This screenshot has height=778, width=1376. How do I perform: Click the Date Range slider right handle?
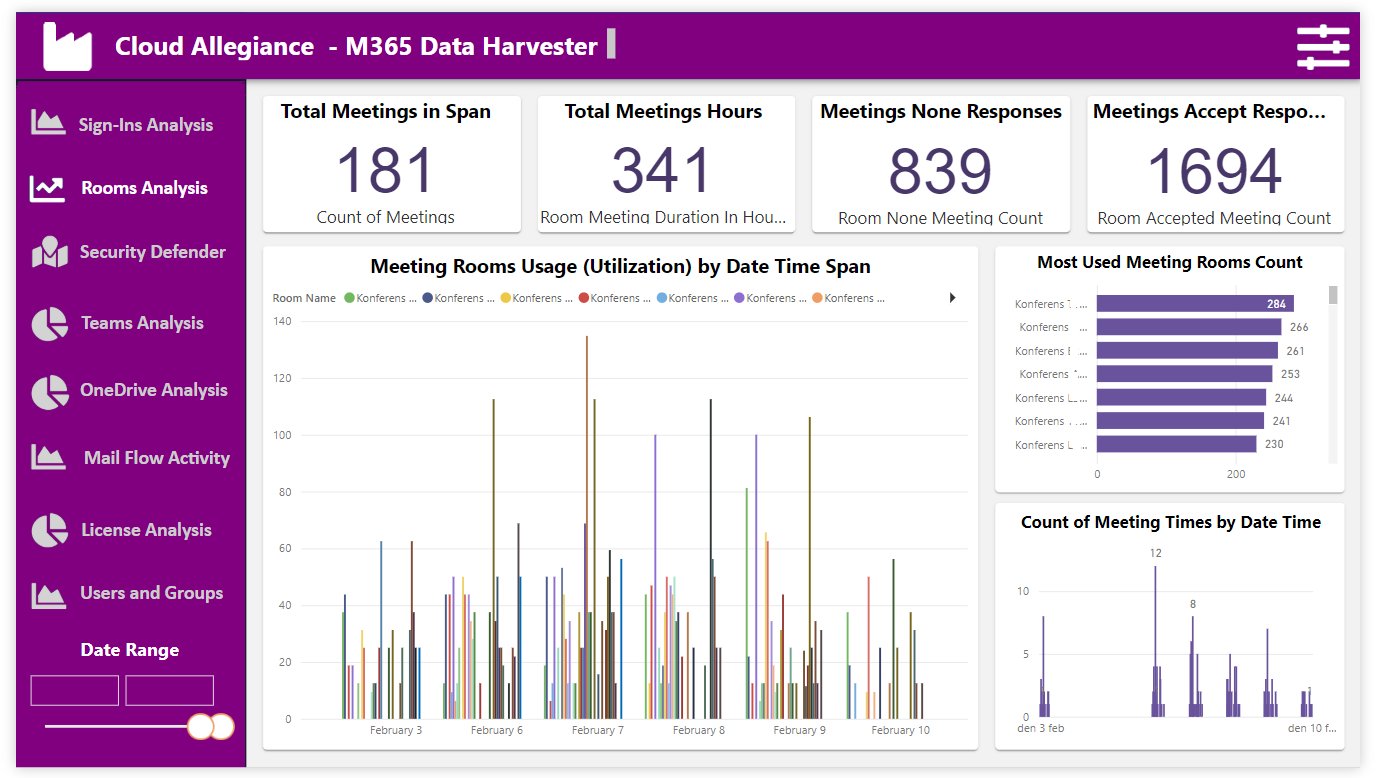pyautogui.click(x=222, y=726)
